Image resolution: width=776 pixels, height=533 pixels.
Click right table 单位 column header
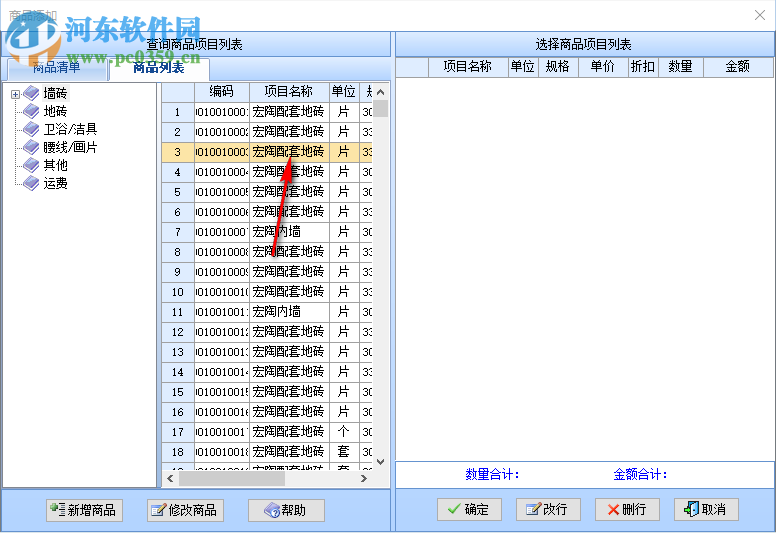point(523,66)
